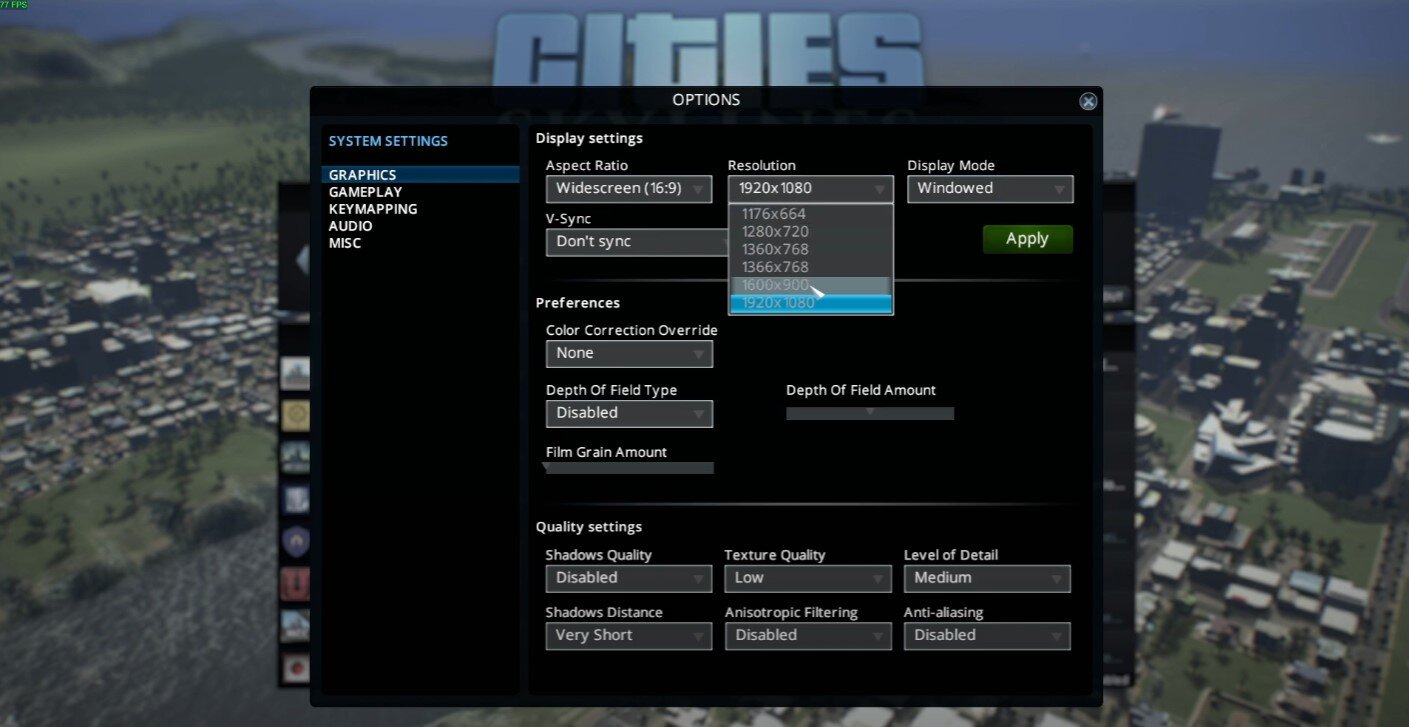The height and width of the screenshot is (727, 1409).
Task: Set the Depth Of Field Amount slider
Action: [x=870, y=413]
